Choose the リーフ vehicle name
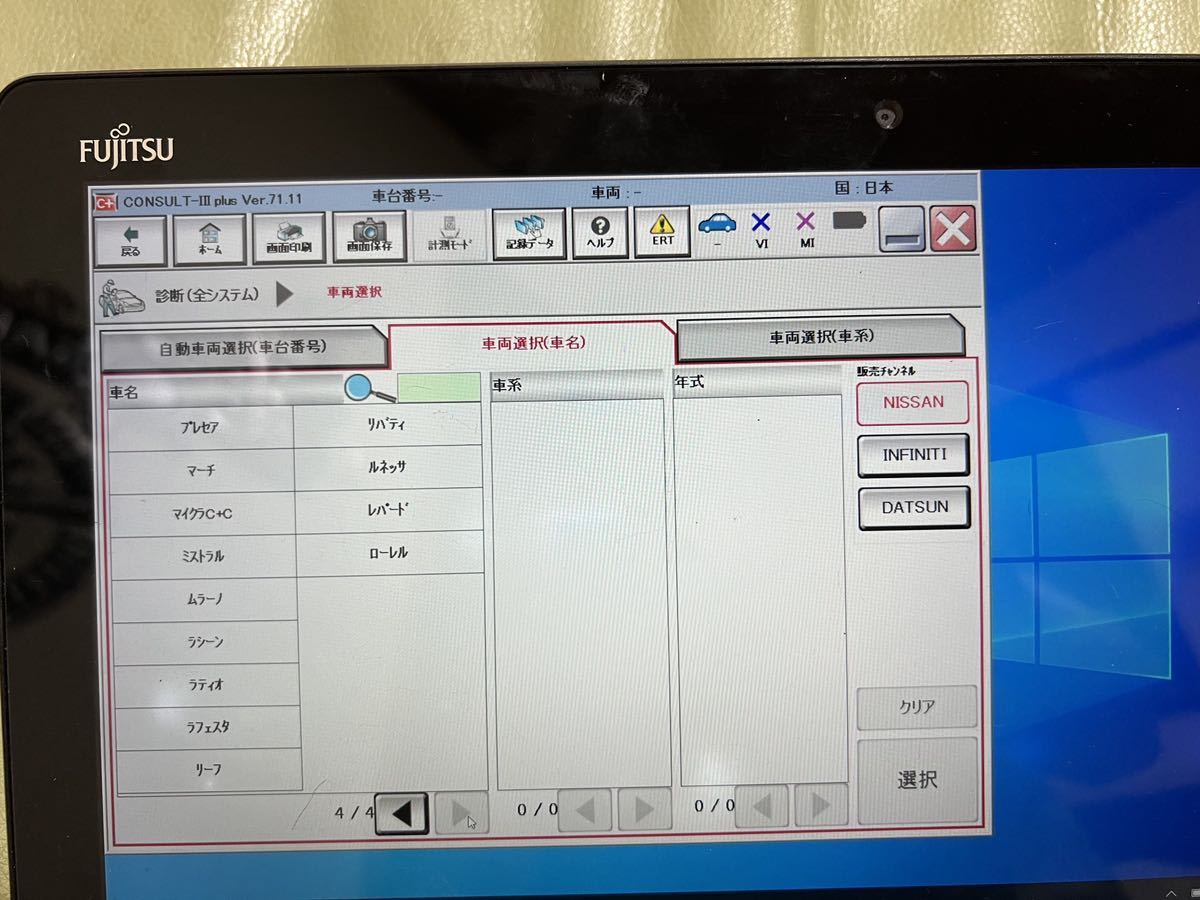Screen dimensions: 1200x900 pyautogui.click(x=208, y=770)
